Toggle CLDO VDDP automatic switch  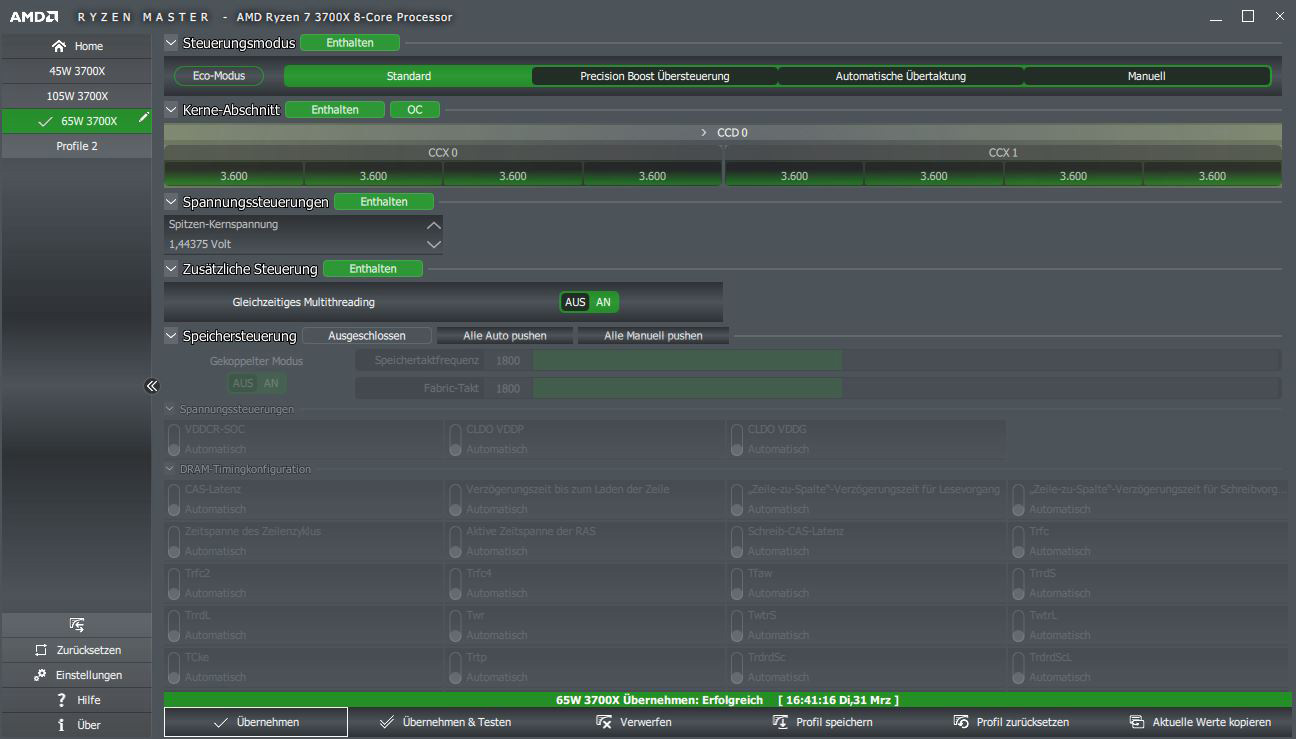[455, 439]
